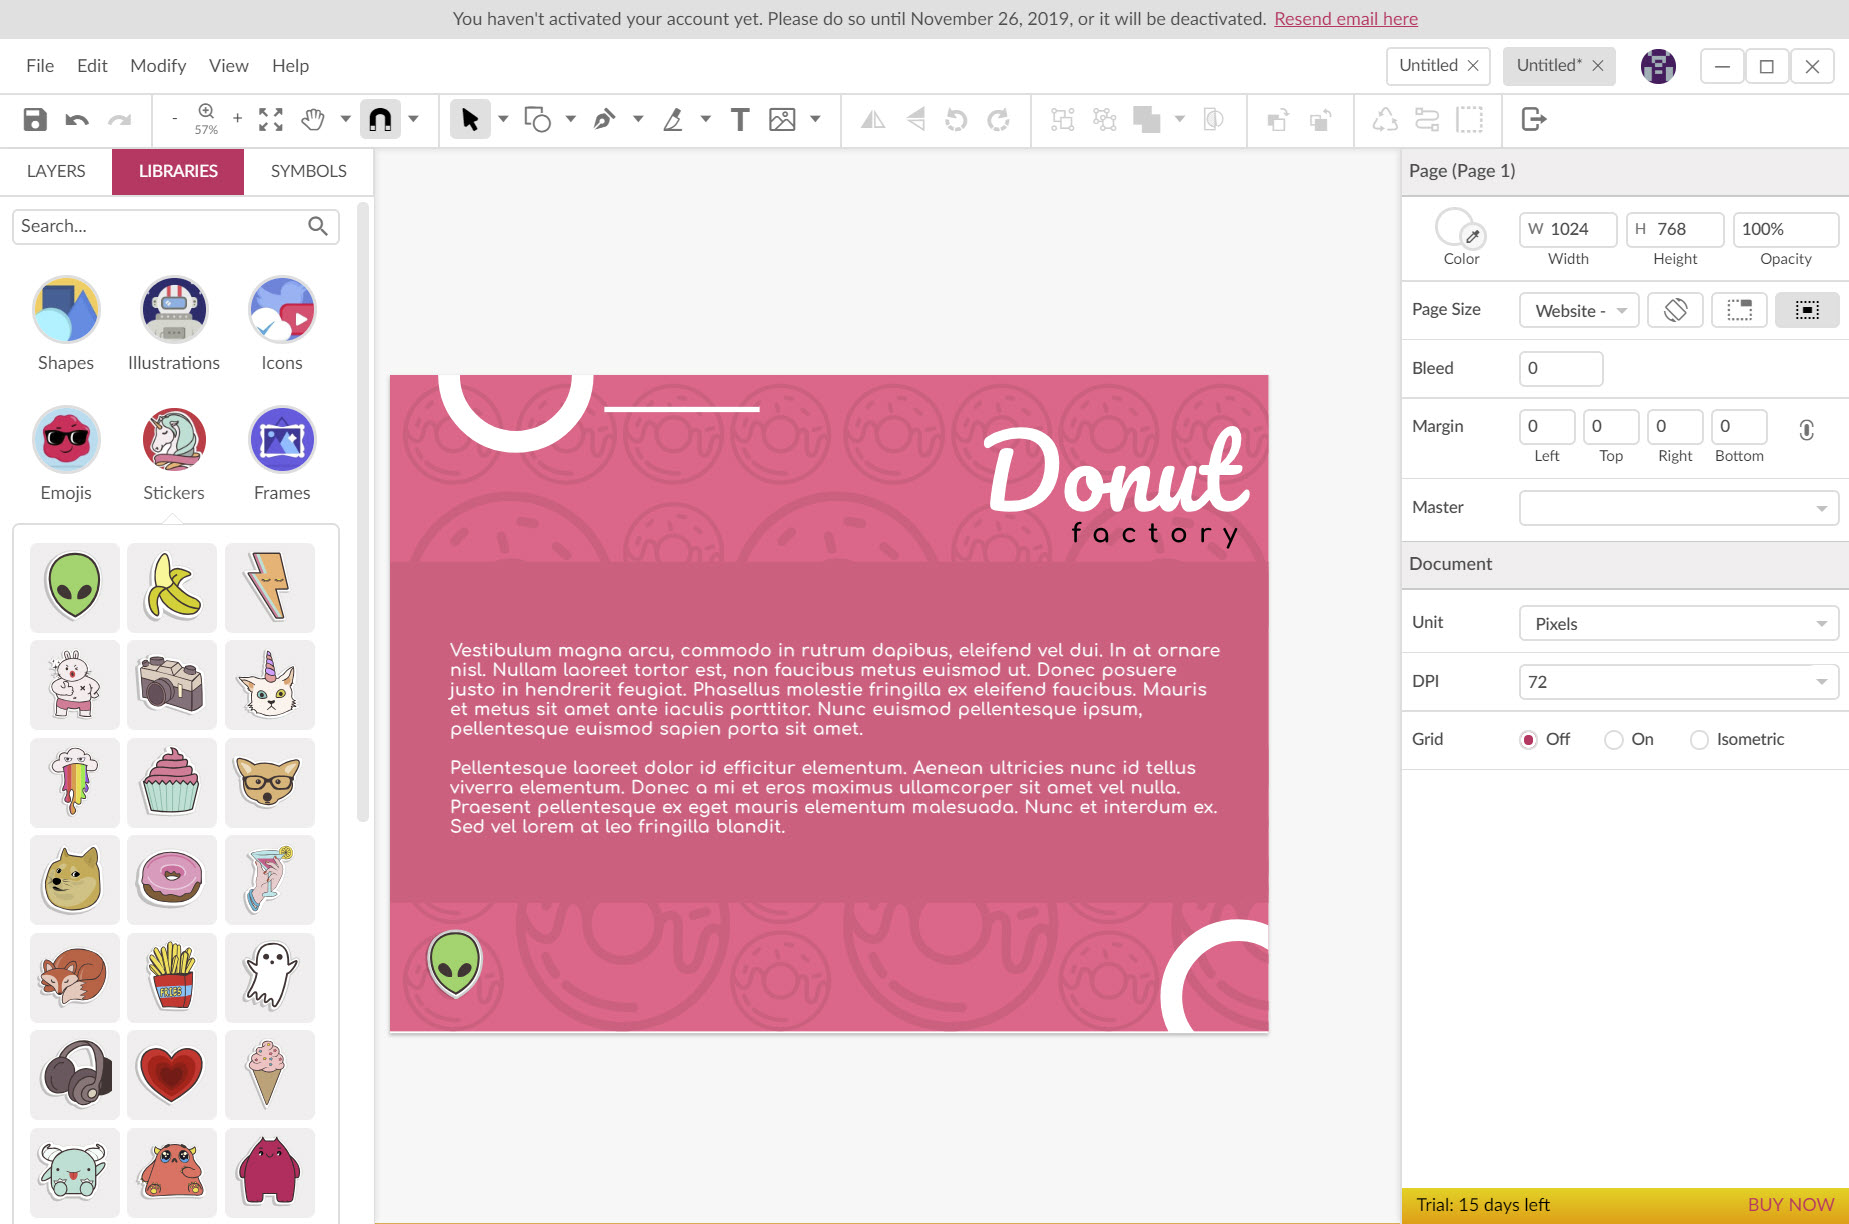1849x1224 pixels.
Task: Open the Modify menu
Action: 158,66
